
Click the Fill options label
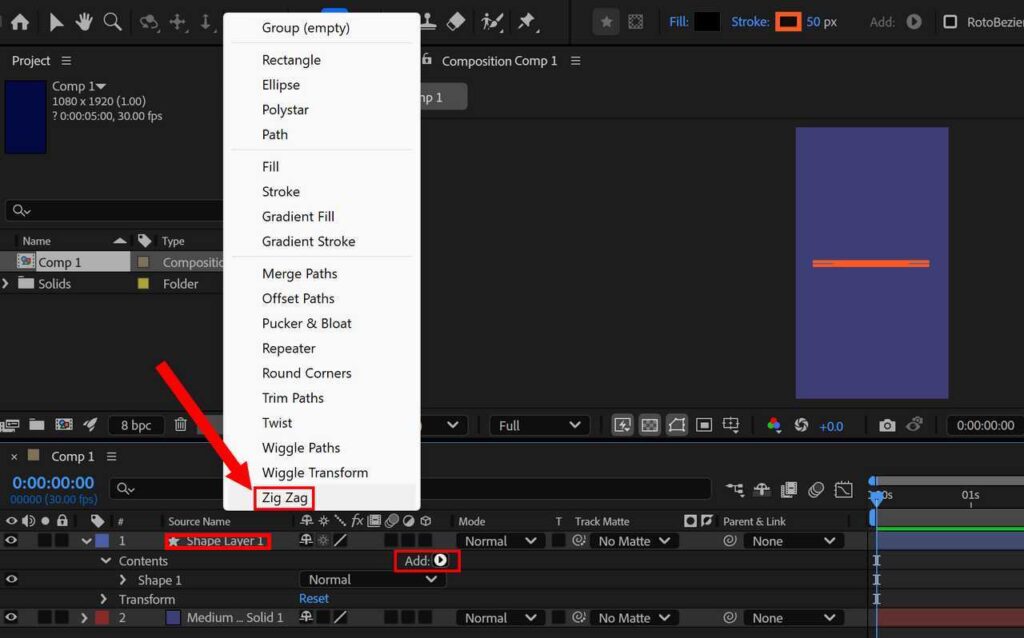coord(679,22)
